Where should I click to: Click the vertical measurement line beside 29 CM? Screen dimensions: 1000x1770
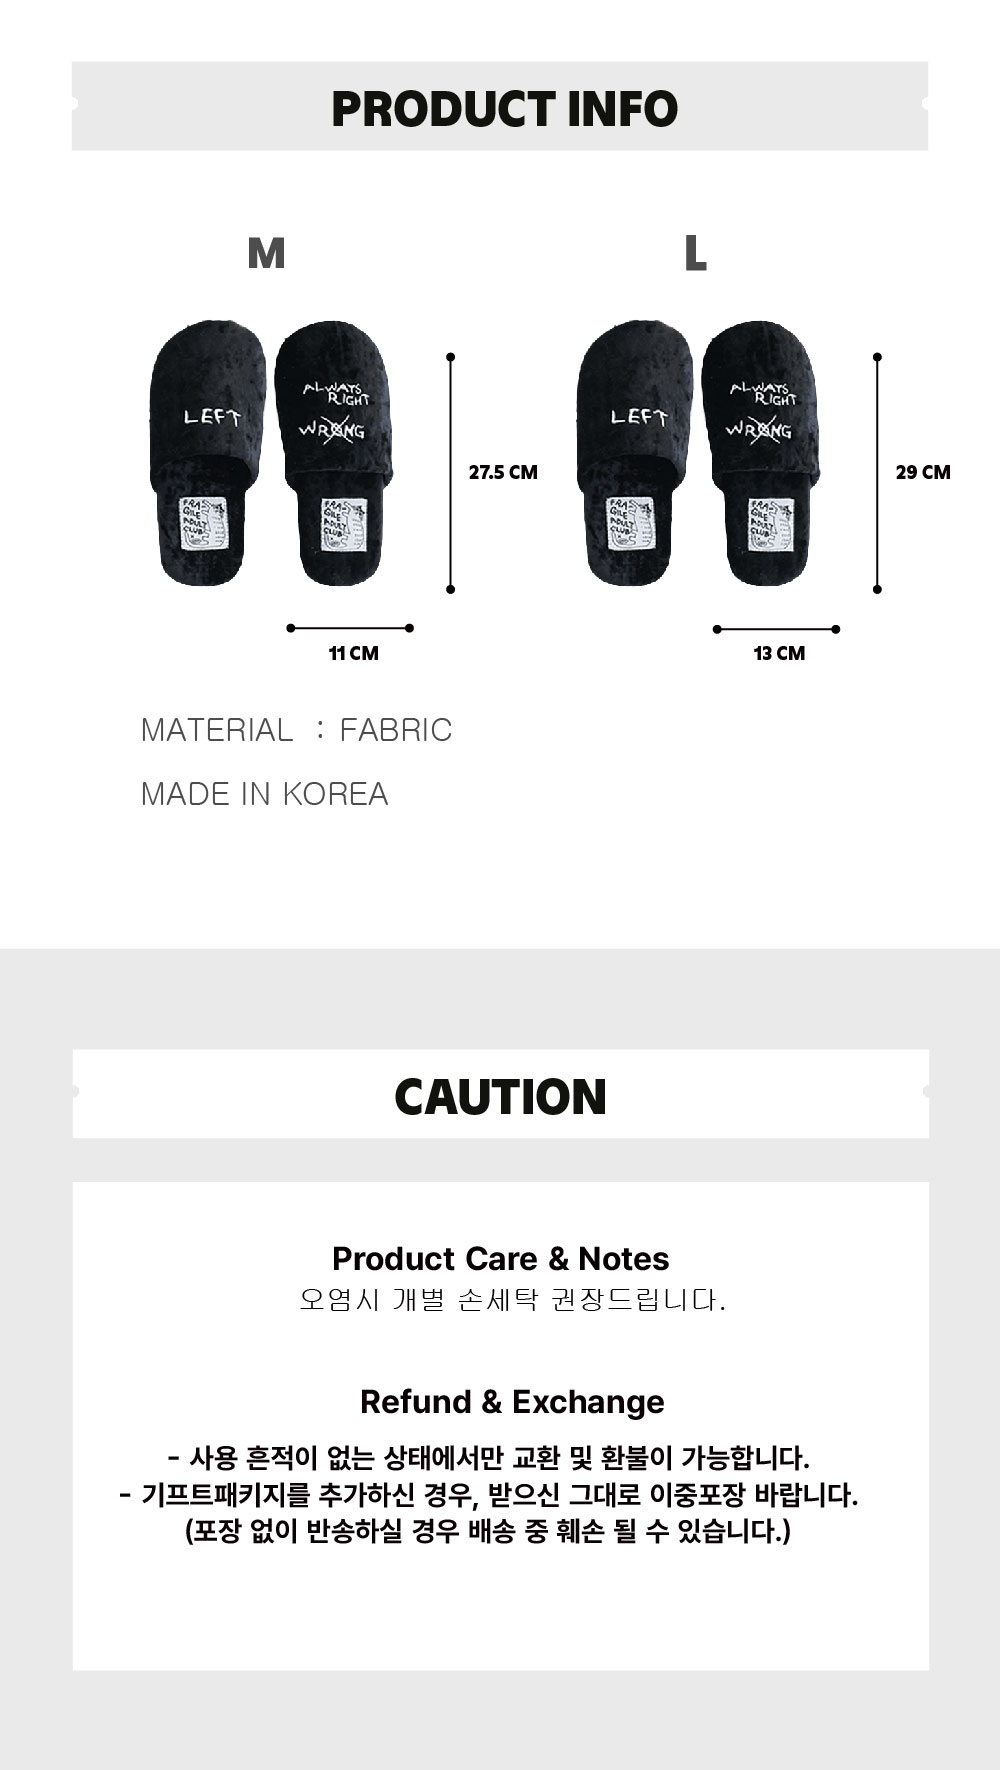pyautogui.click(x=877, y=473)
